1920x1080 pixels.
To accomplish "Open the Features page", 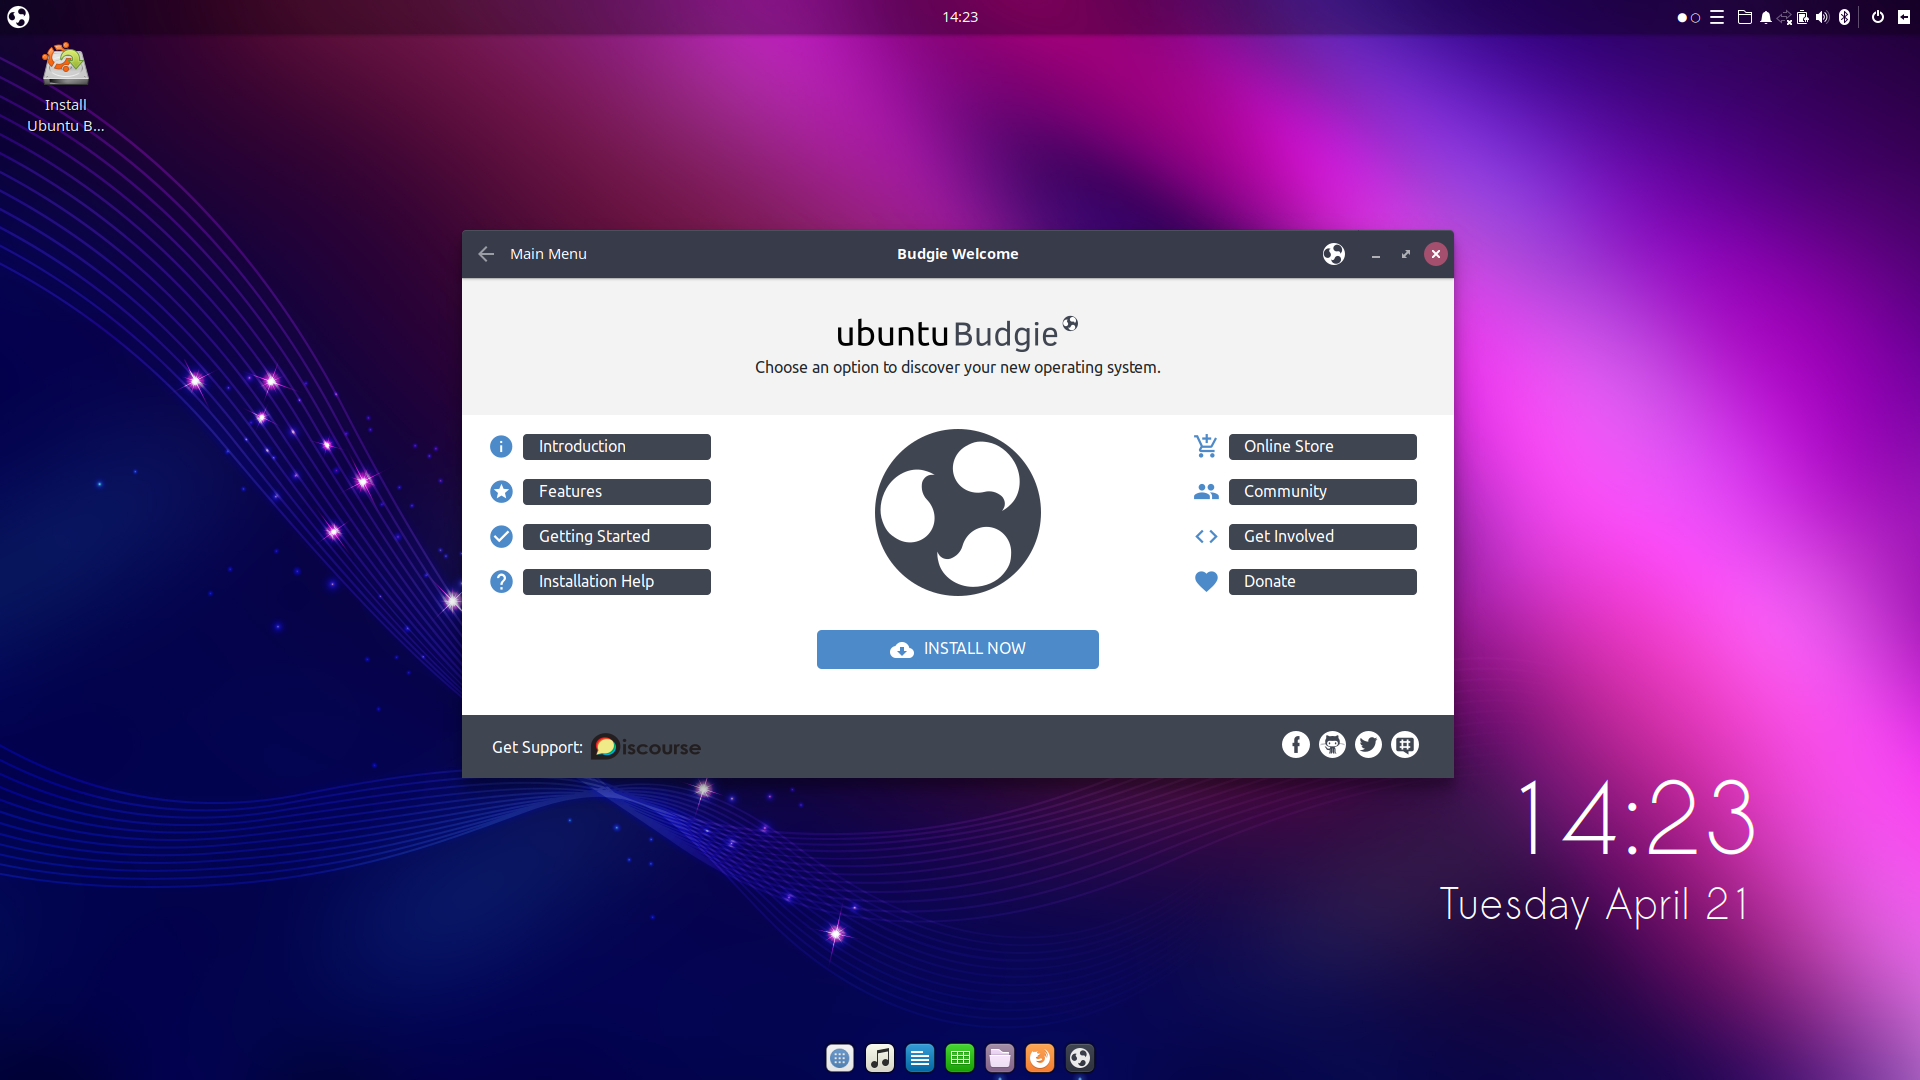I will [616, 492].
